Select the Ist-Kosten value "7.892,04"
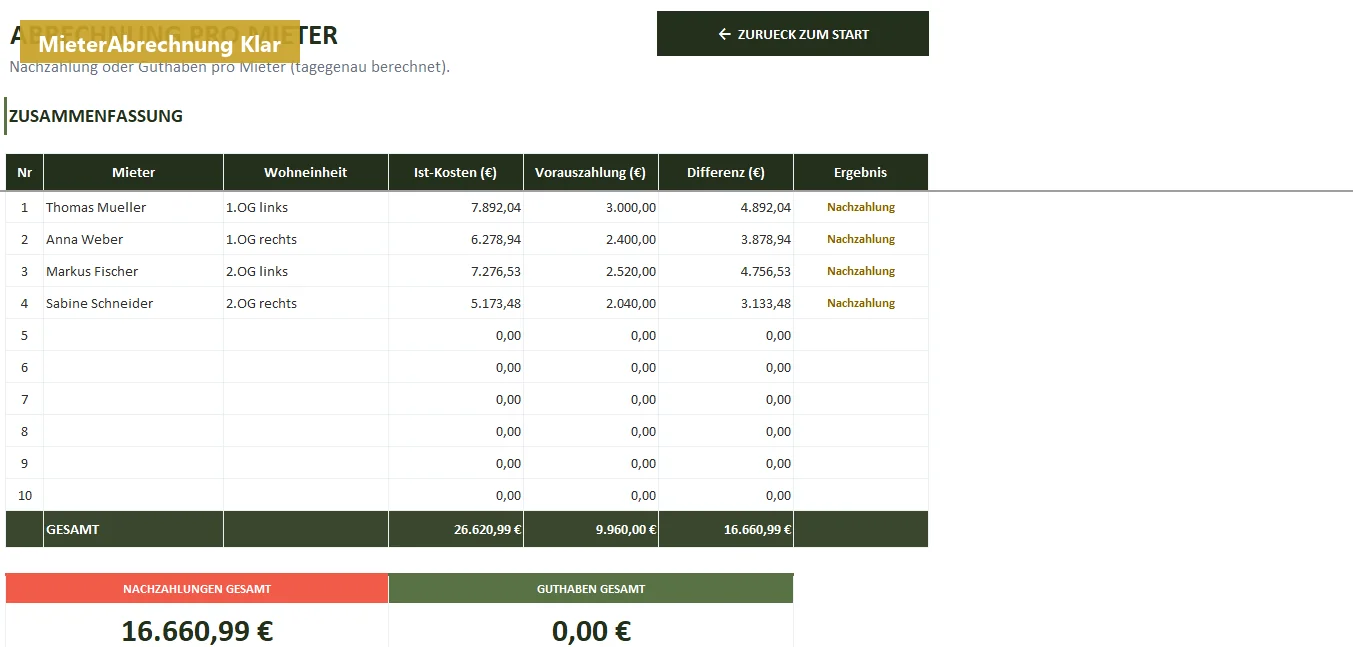This screenshot has height=647, width=1353. tap(456, 207)
